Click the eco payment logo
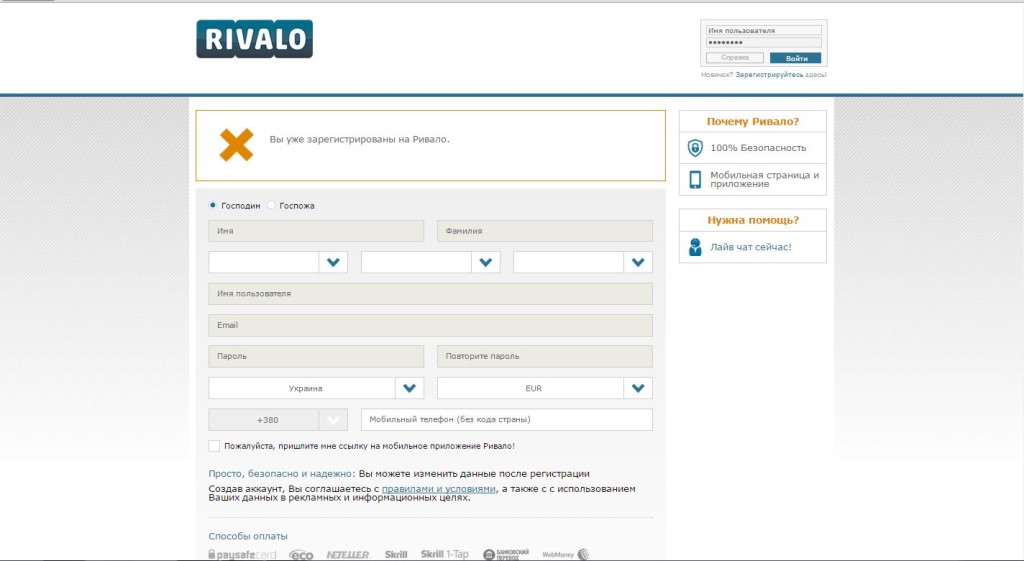Viewport: 1024px width, 561px height. (x=301, y=555)
